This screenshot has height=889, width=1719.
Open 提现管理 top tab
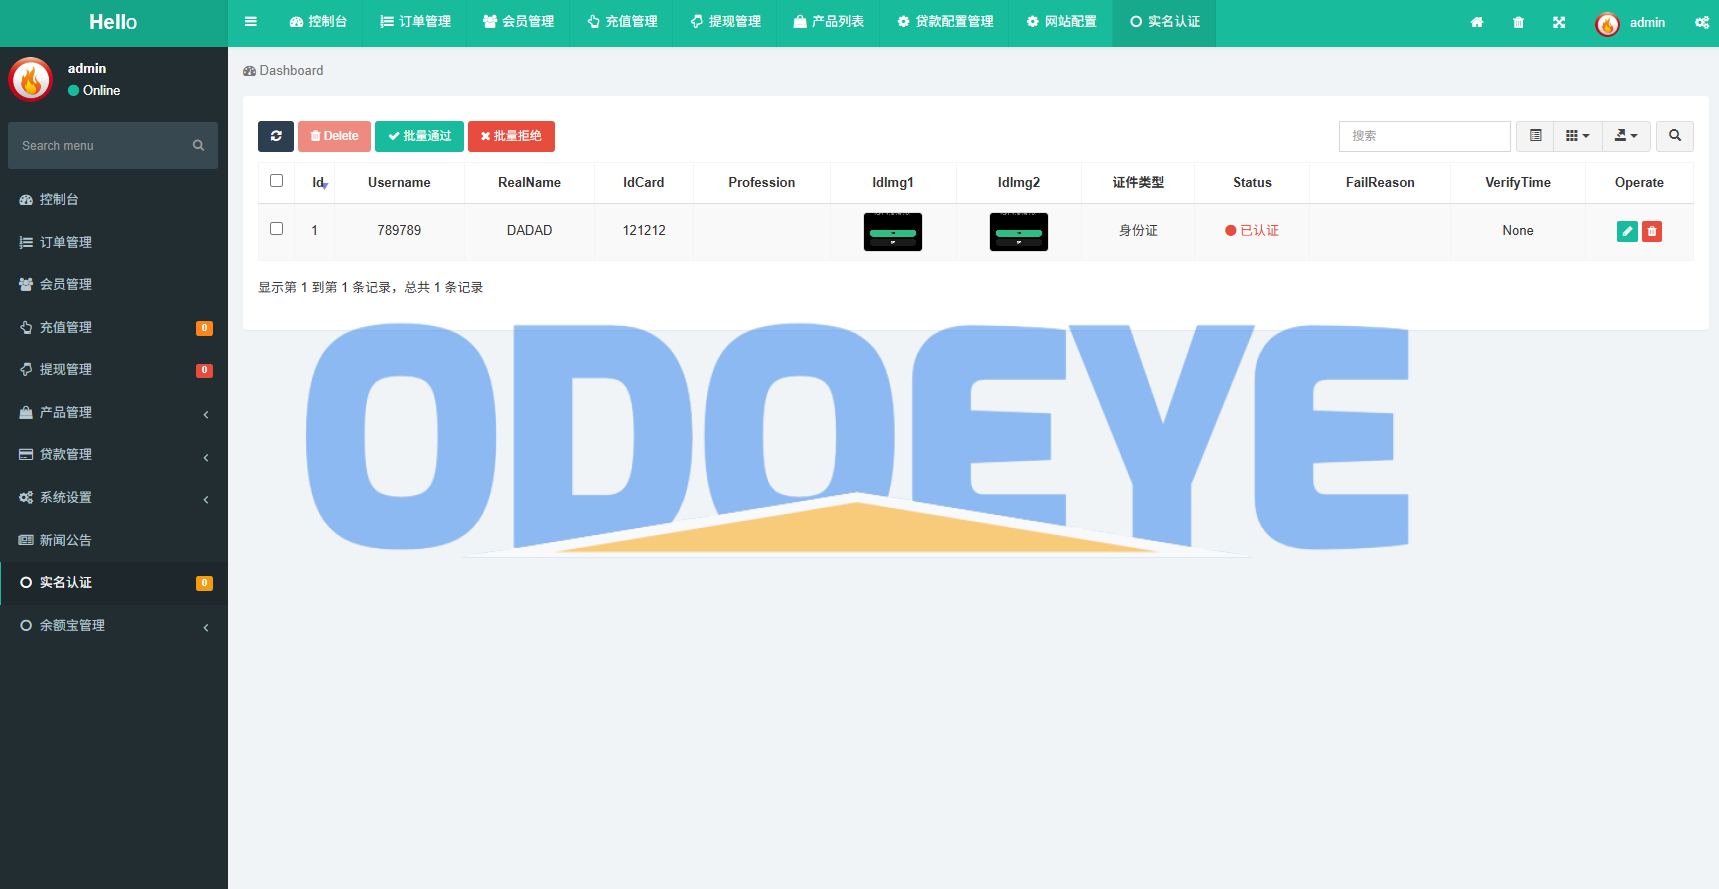[x=725, y=22]
